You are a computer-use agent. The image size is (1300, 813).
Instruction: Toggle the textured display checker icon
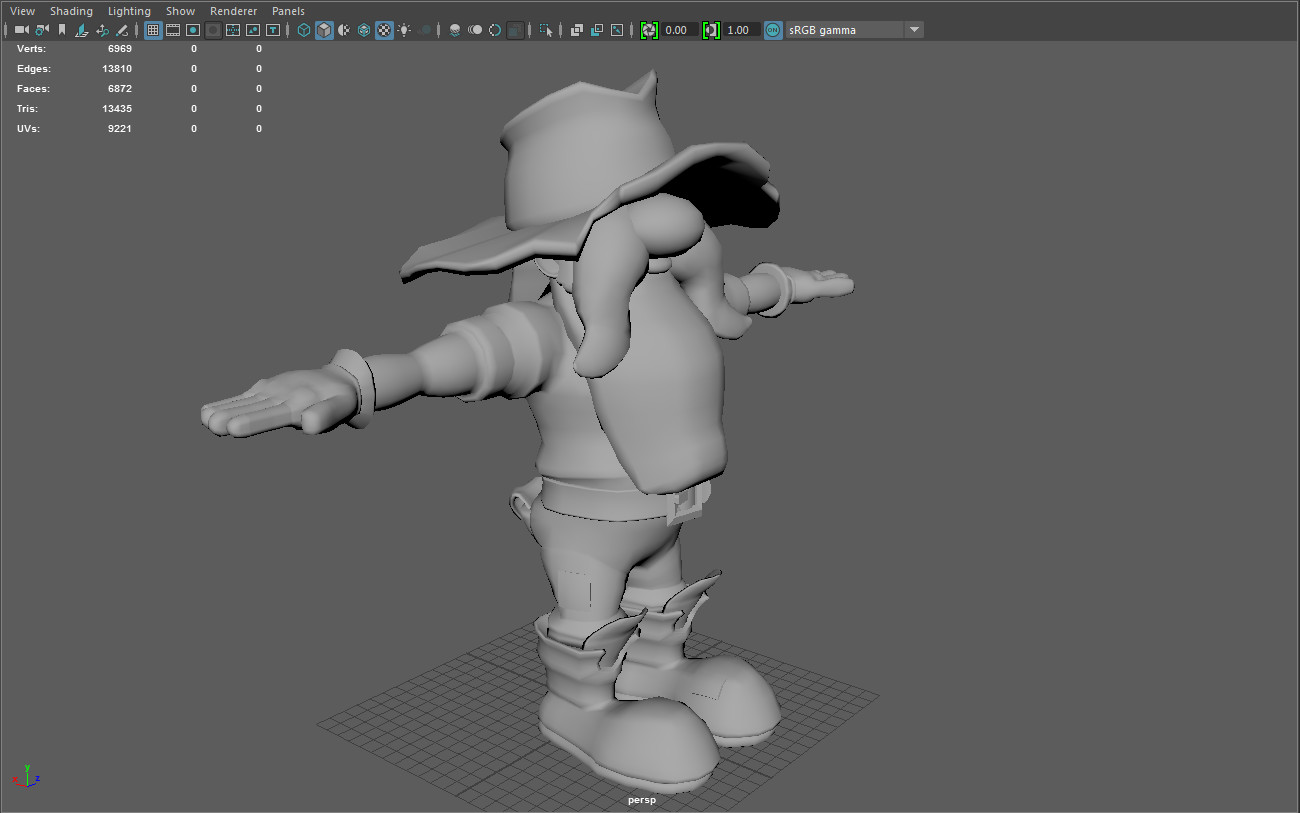click(384, 30)
